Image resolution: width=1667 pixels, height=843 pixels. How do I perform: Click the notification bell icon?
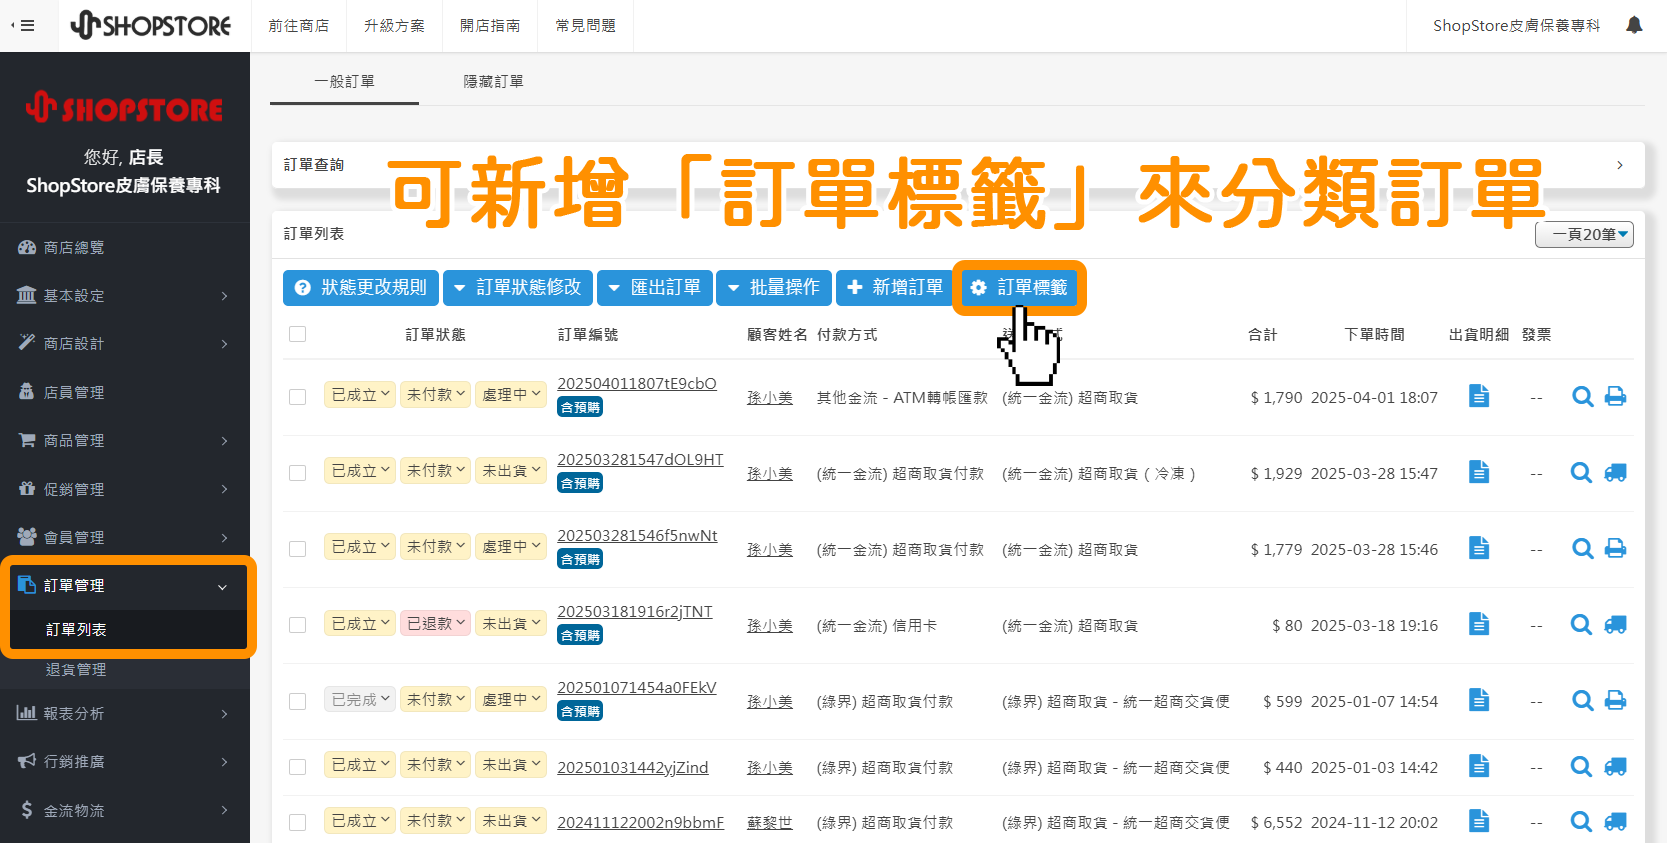click(1634, 25)
